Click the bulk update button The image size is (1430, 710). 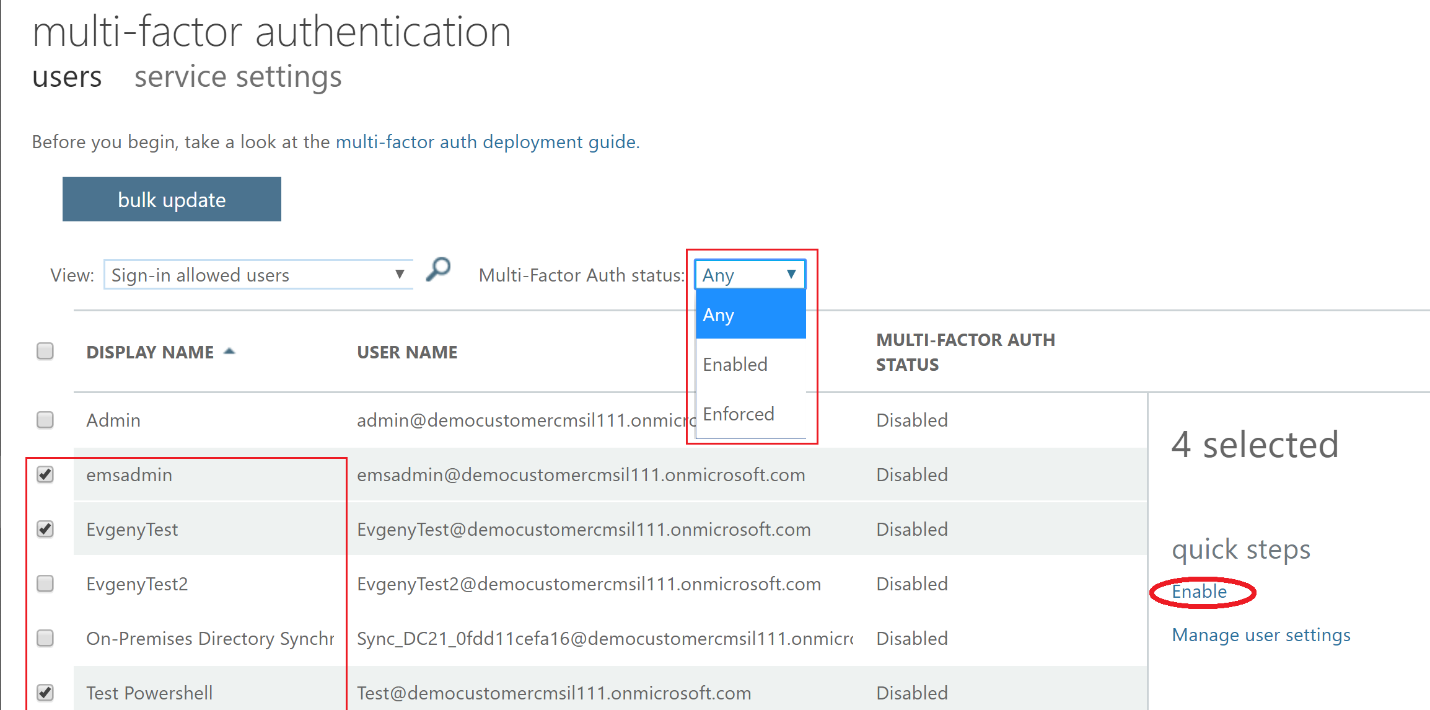coord(172,200)
